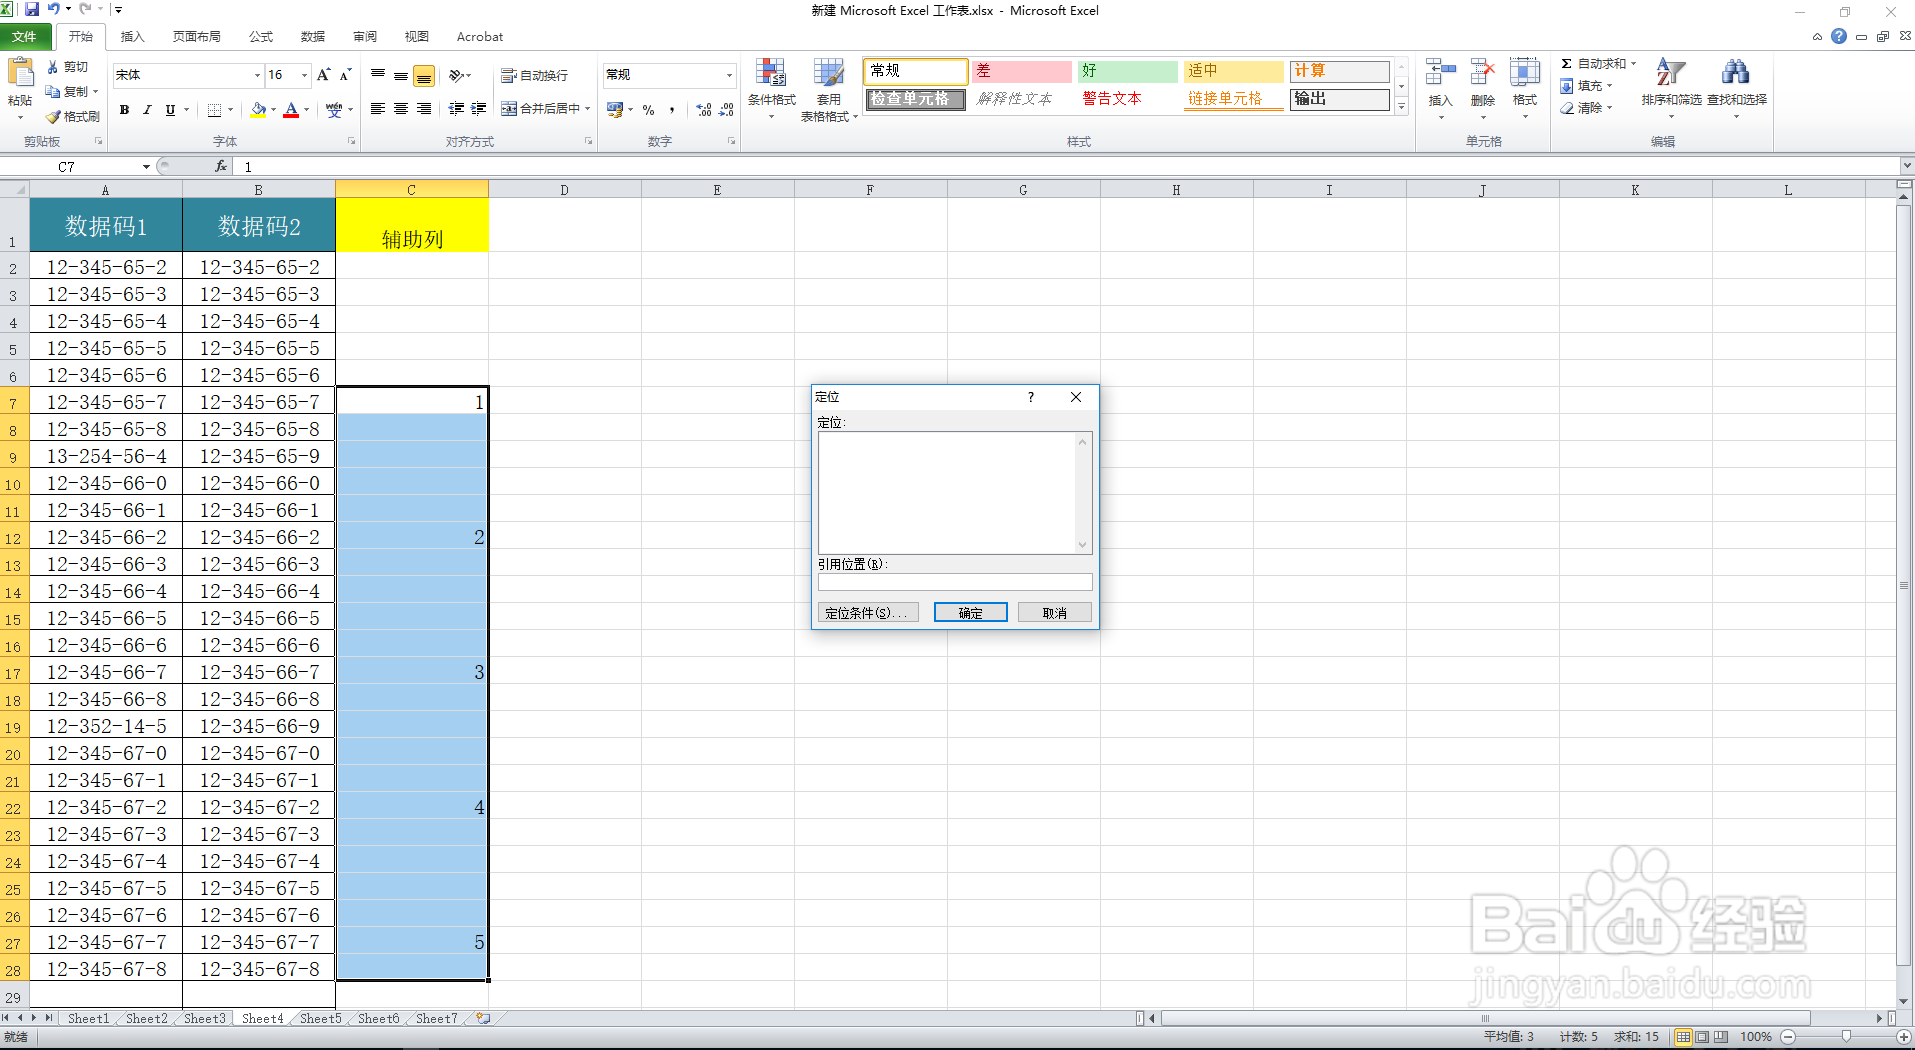Click 定位条件 button in dialog
The image size is (1915, 1050).
(868, 613)
